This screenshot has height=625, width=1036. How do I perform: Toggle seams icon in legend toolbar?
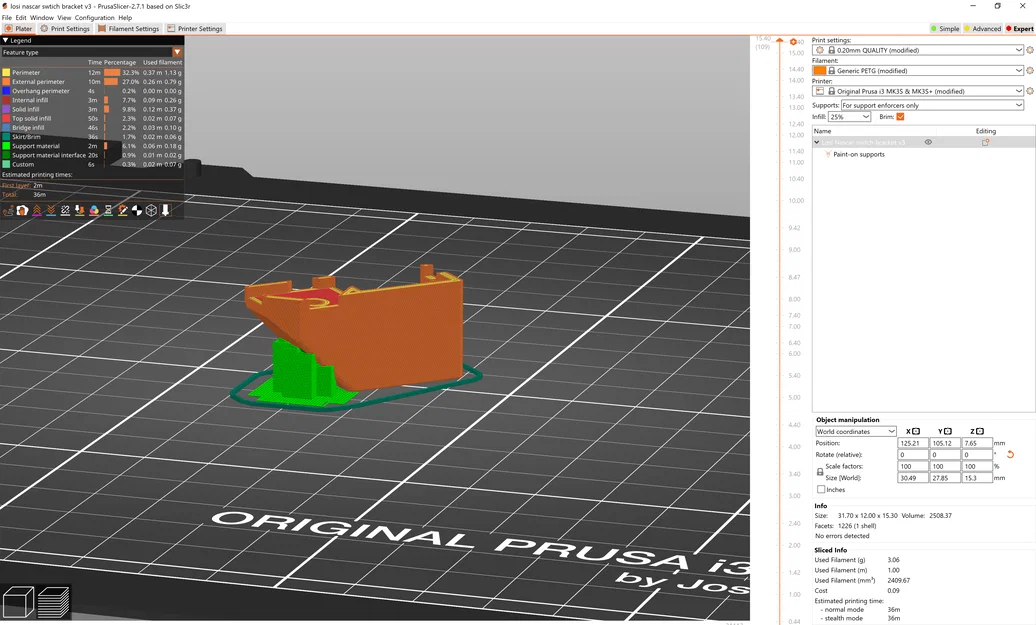(65, 210)
